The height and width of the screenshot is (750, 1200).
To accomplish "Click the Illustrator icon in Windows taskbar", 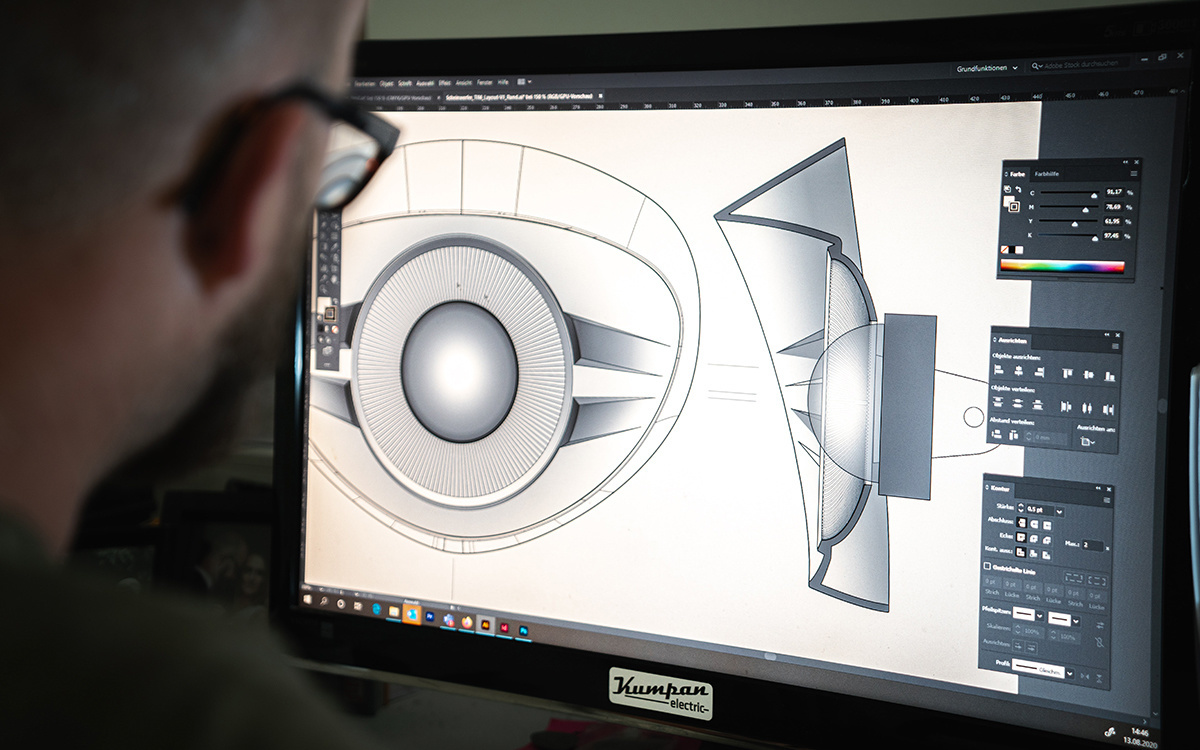I will (484, 623).
